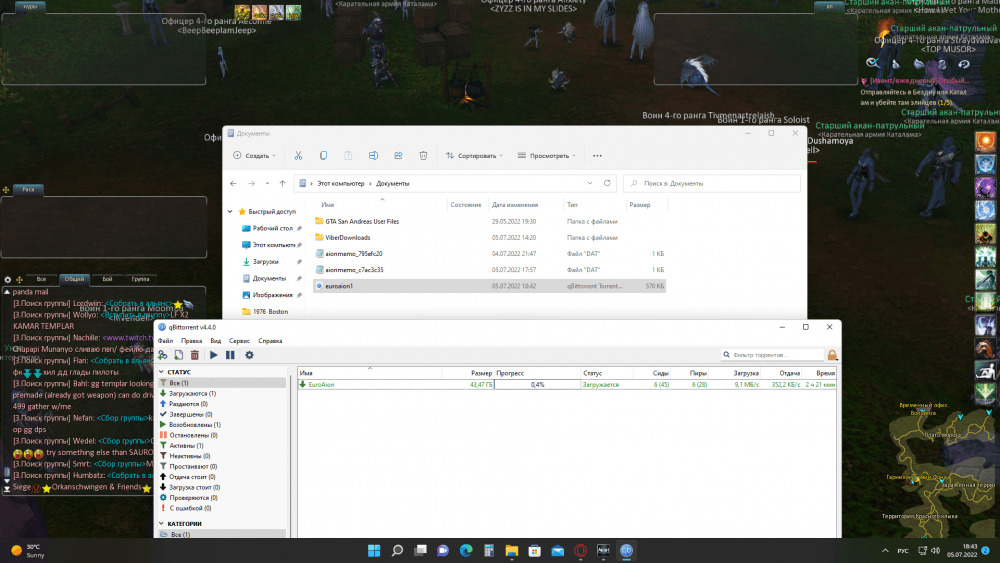
Task: Click the Refresh icon in Explorer address bar
Action: [x=607, y=184]
